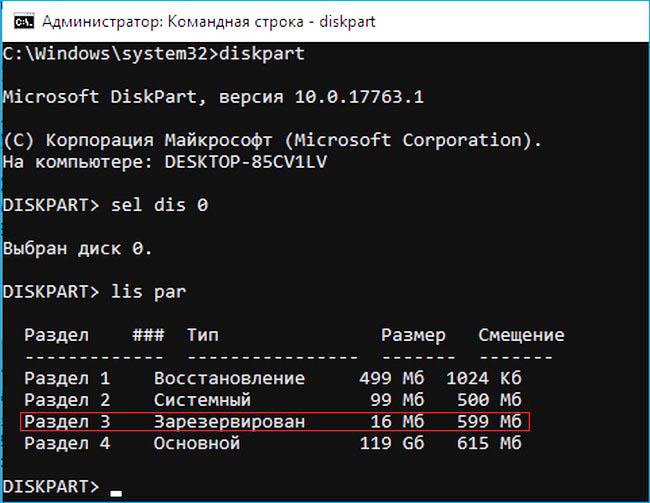Click the offset '500 Мб'

pos(489,400)
